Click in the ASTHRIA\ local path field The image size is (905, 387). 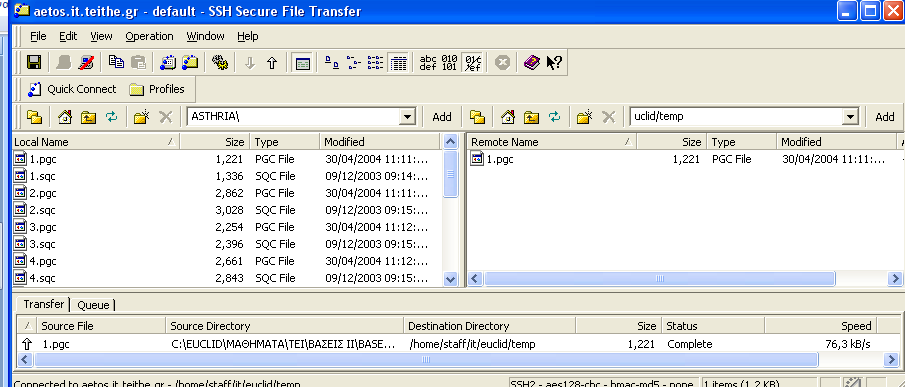point(293,117)
